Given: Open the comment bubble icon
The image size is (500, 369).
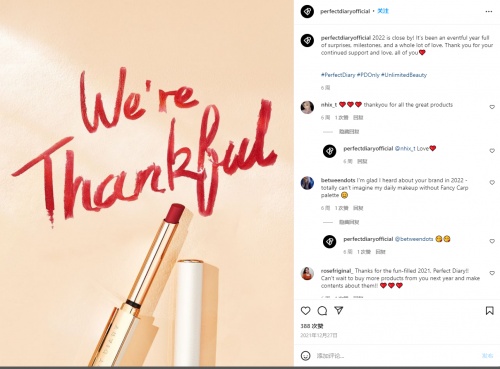Looking at the screenshot, I should pos(322,311).
